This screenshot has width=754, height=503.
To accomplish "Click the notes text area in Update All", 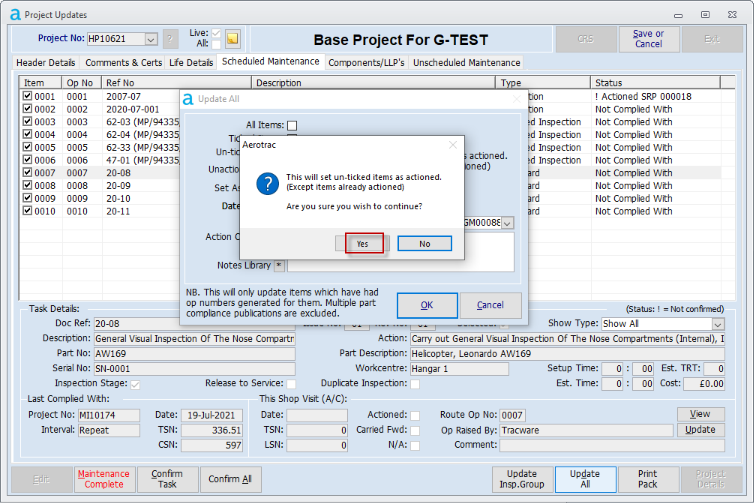I will point(401,252).
